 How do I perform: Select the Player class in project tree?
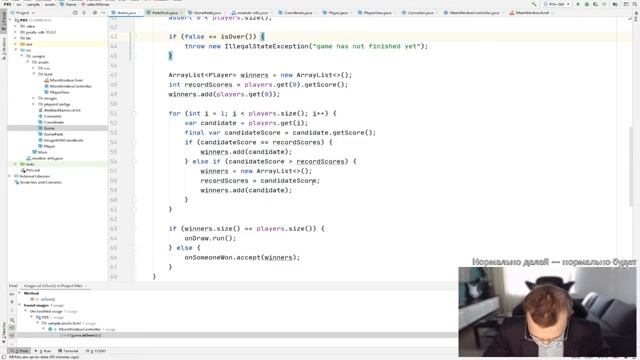[47, 146]
